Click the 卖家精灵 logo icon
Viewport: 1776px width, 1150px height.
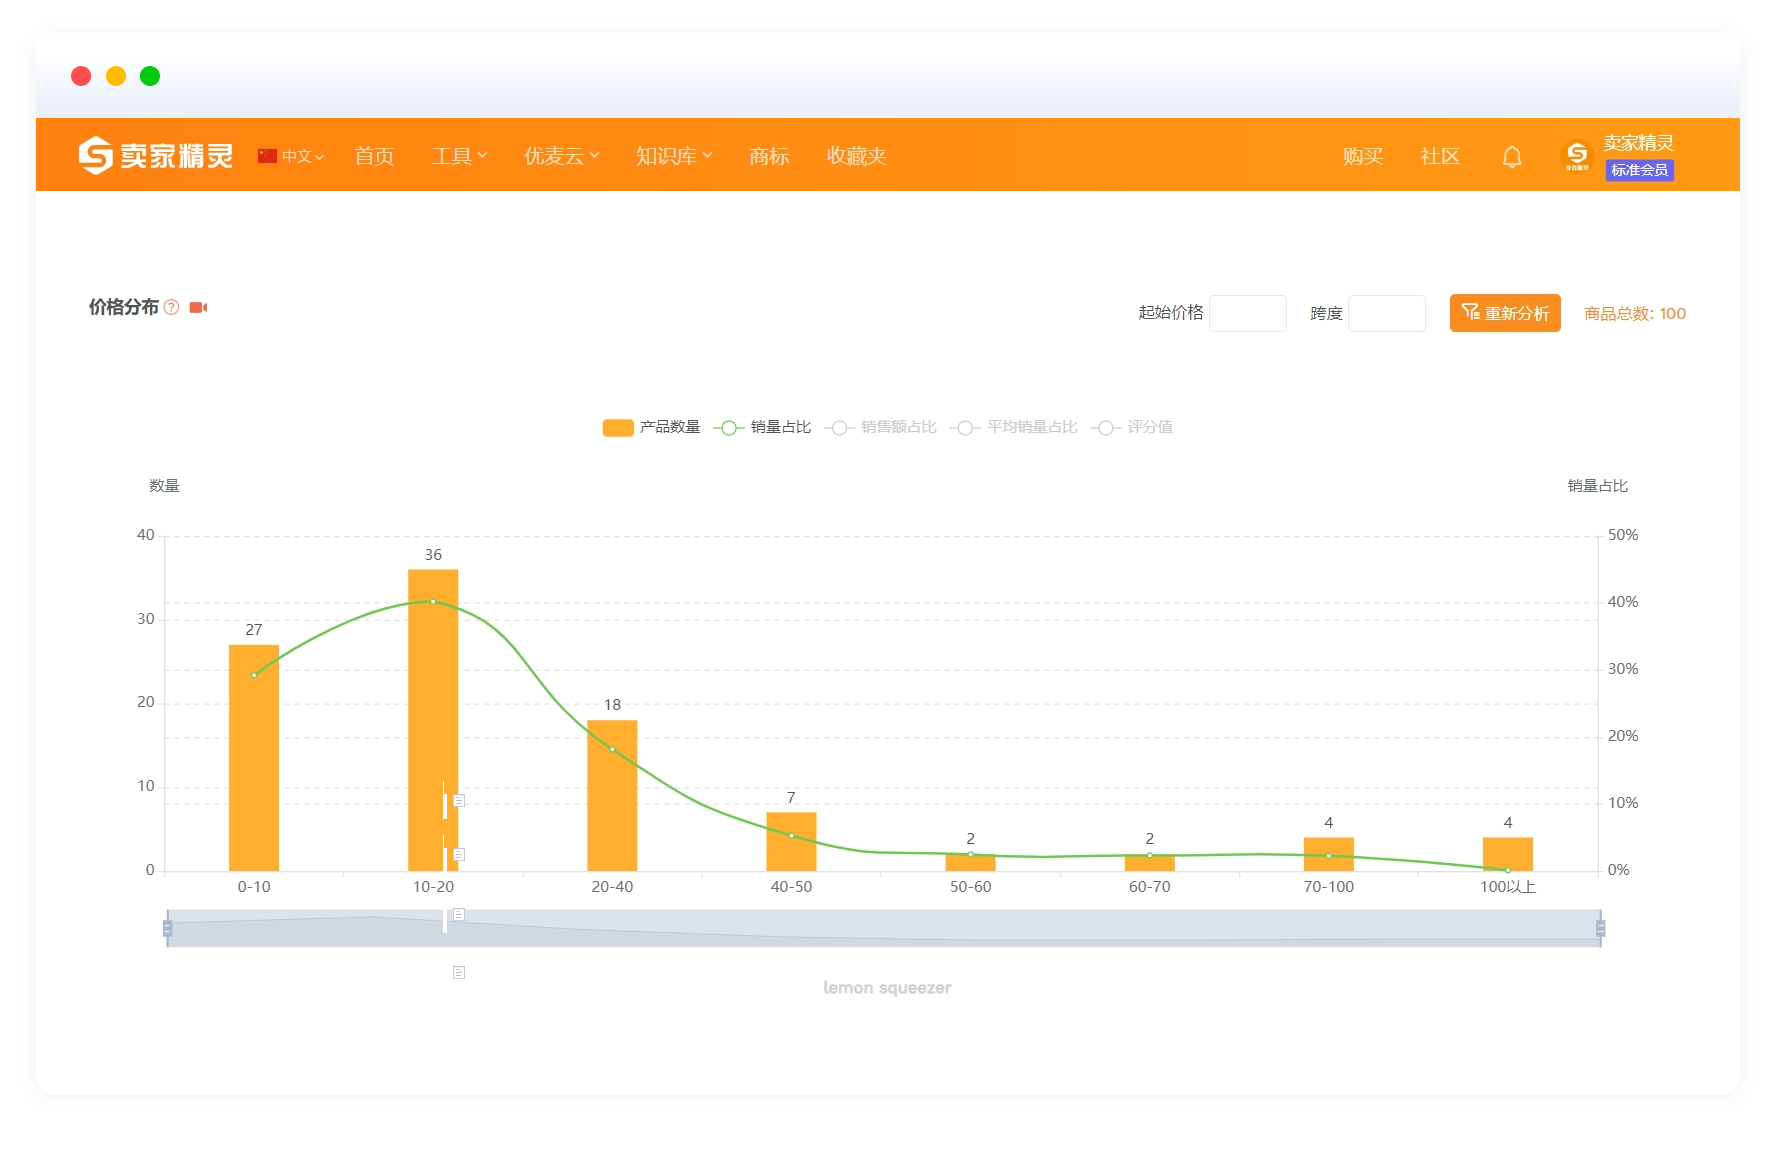click(96, 155)
